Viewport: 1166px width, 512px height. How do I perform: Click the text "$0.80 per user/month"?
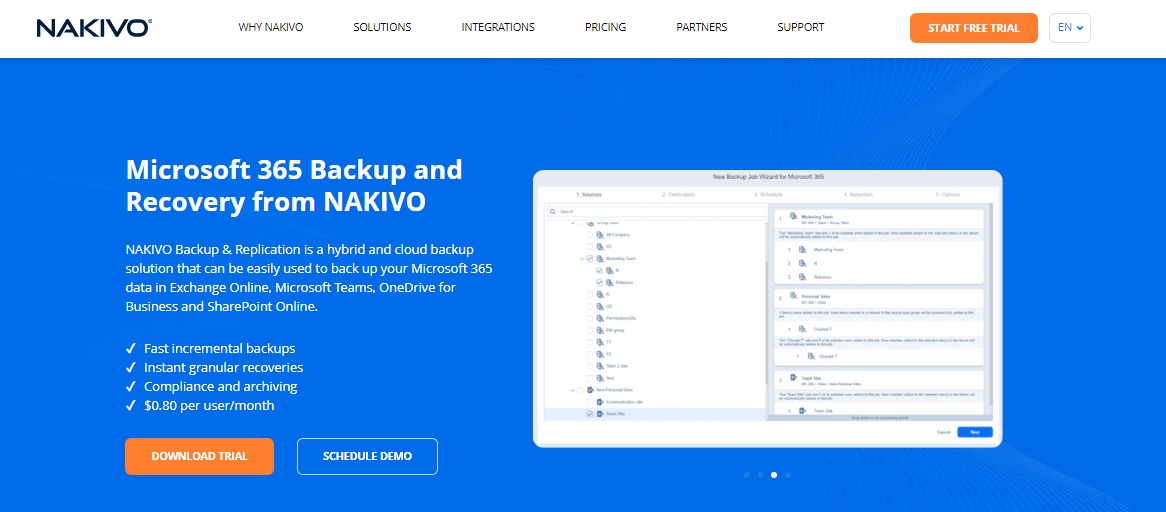tap(209, 406)
